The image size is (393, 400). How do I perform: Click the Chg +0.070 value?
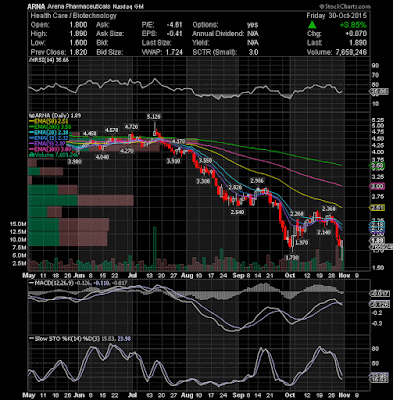[356, 34]
